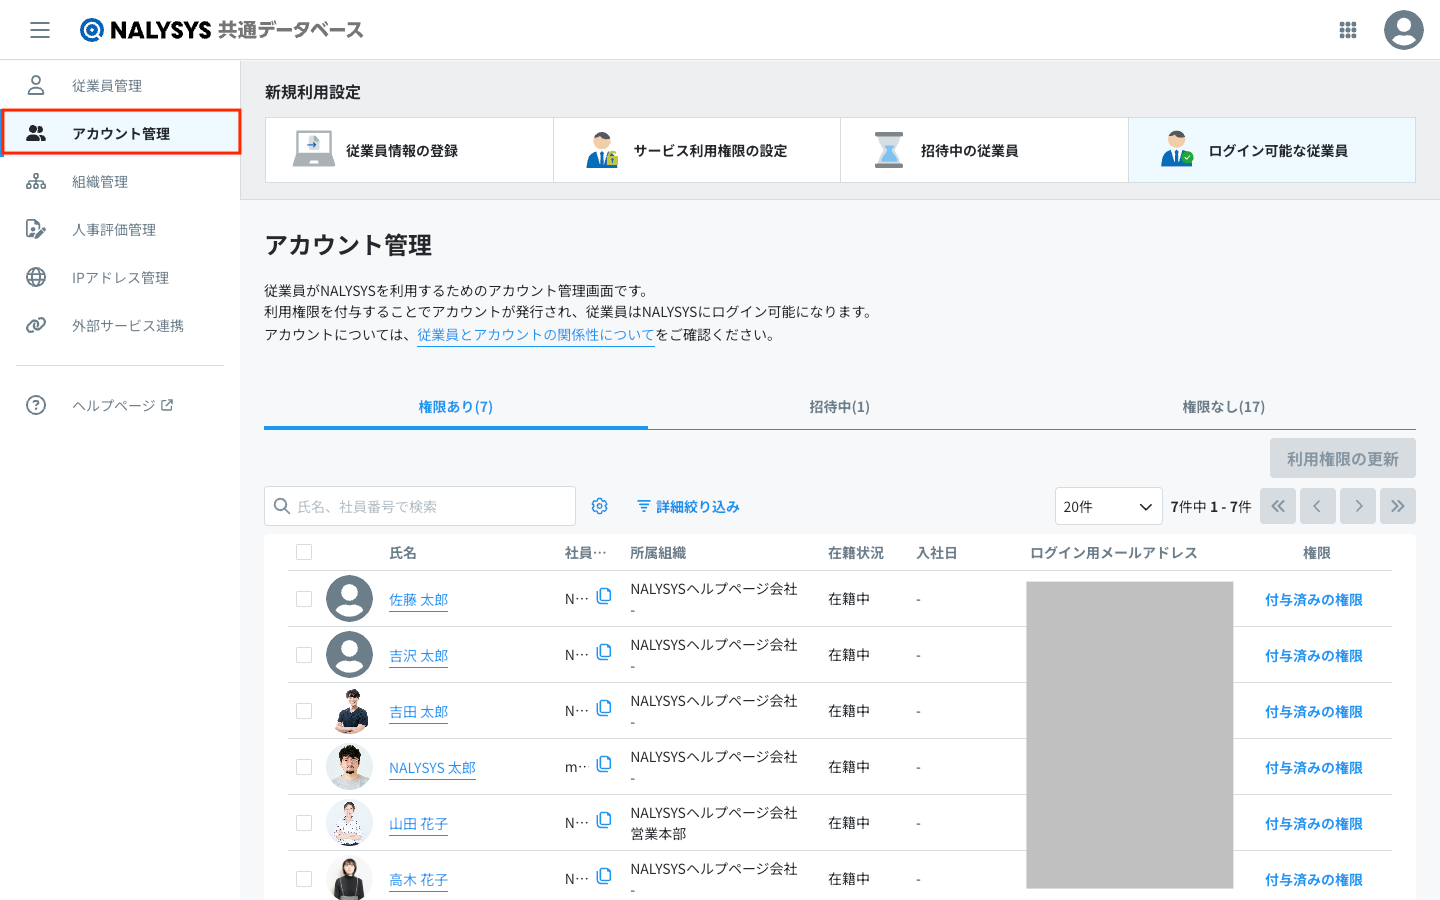Open the hamburger navigation menu
1440x900 pixels.
pyautogui.click(x=40, y=30)
